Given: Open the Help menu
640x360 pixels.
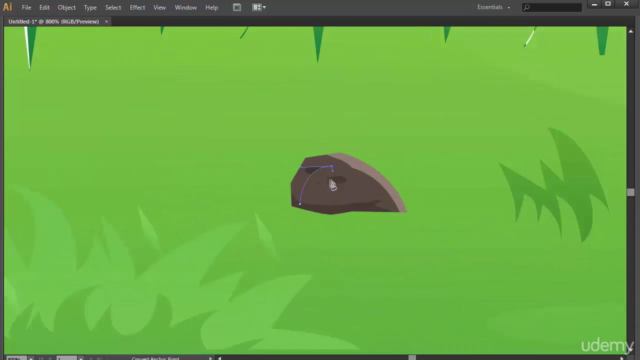Looking at the screenshot, I should (x=211, y=7).
